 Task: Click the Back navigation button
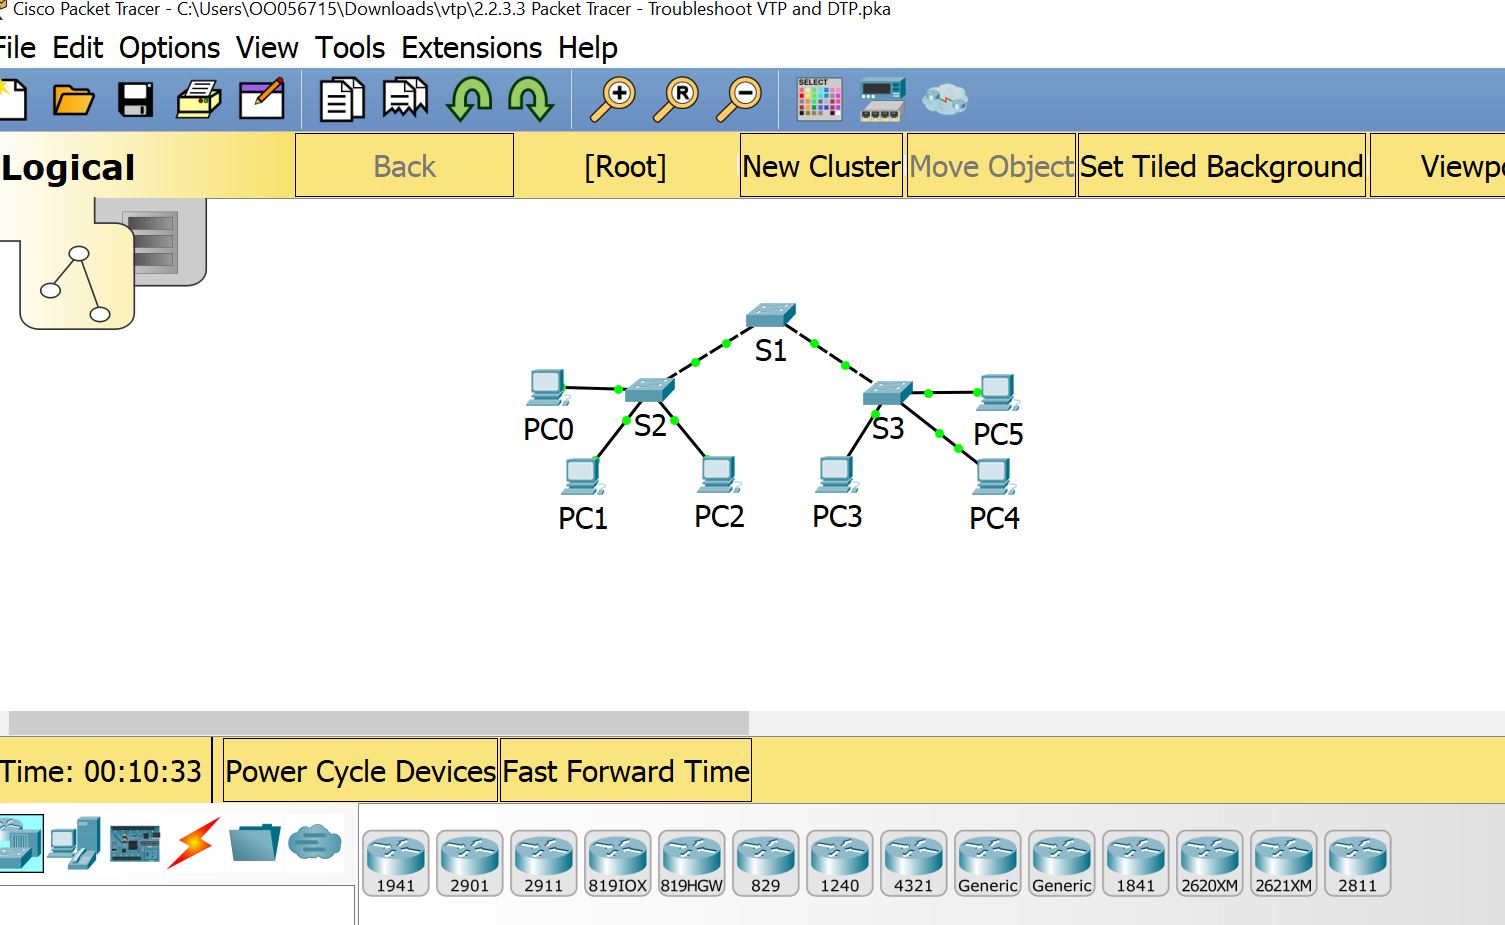click(404, 166)
